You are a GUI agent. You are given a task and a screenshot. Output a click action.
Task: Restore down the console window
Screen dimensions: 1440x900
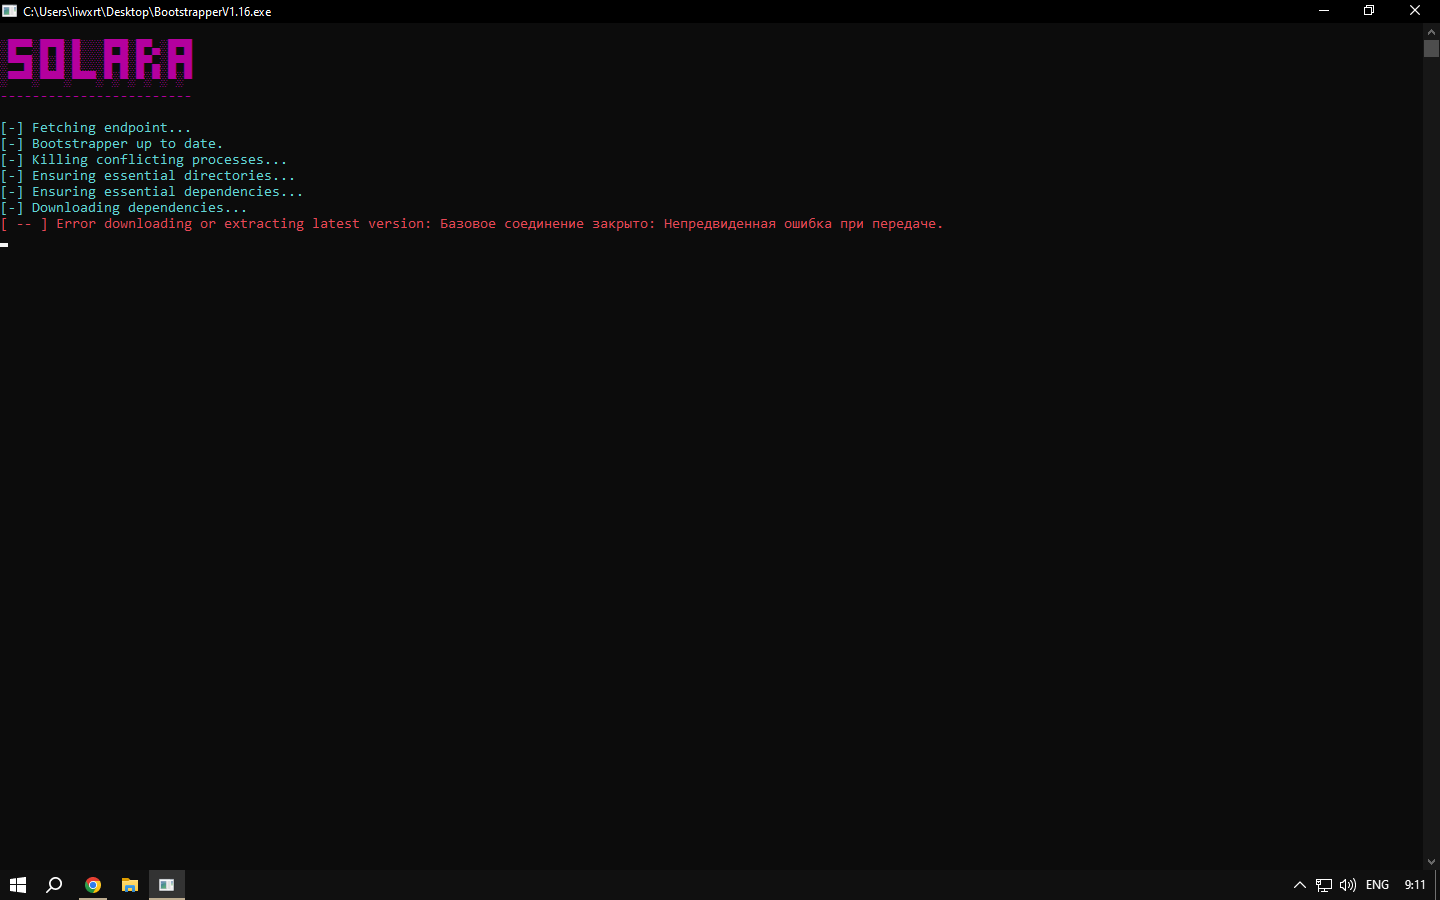(1369, 11)
